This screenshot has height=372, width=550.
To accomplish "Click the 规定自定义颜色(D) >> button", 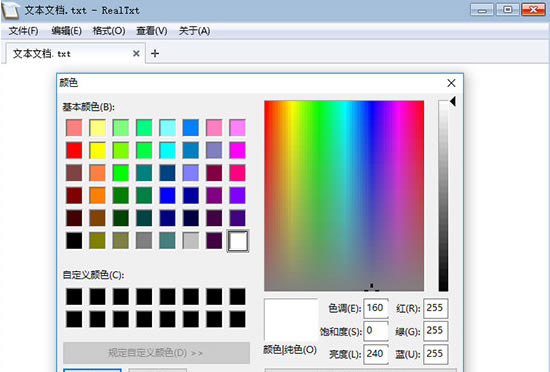I will coord(156,353).
